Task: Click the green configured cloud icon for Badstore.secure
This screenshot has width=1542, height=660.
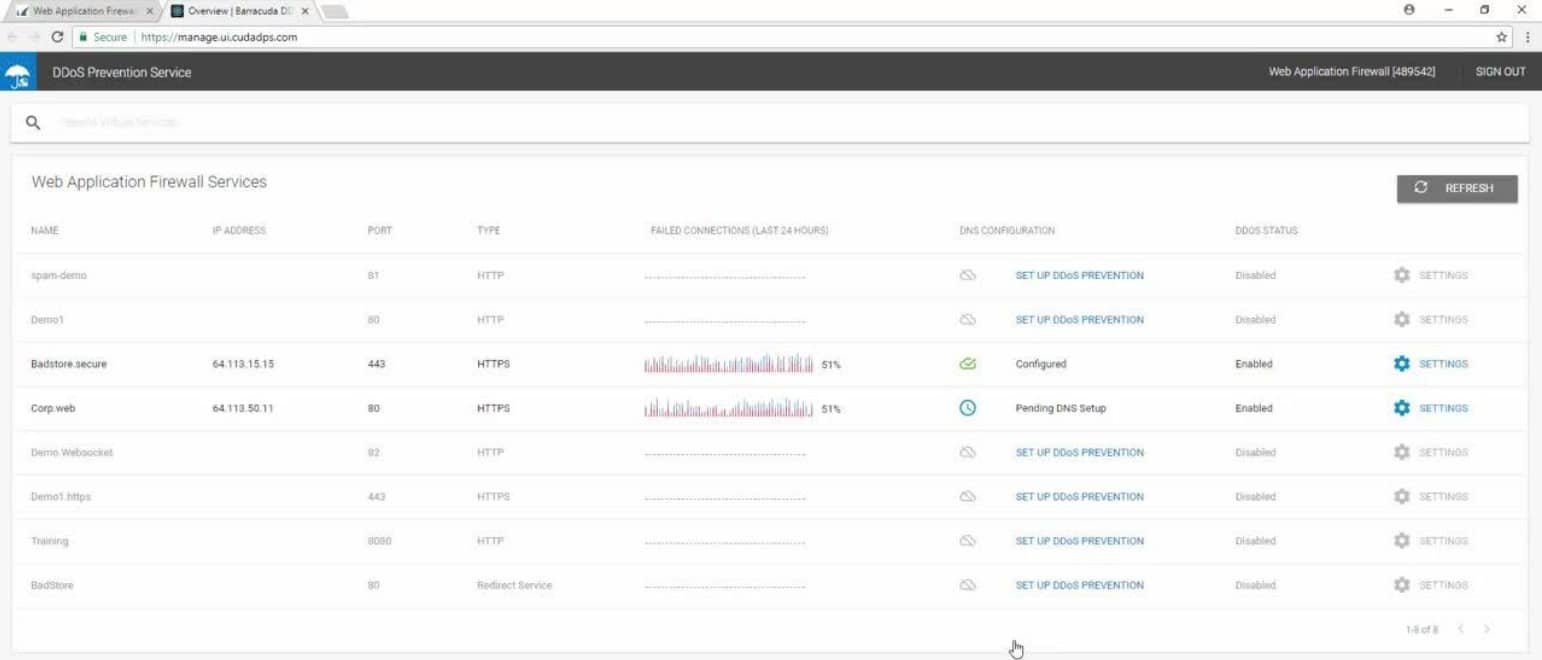Action: pos(967,364)
